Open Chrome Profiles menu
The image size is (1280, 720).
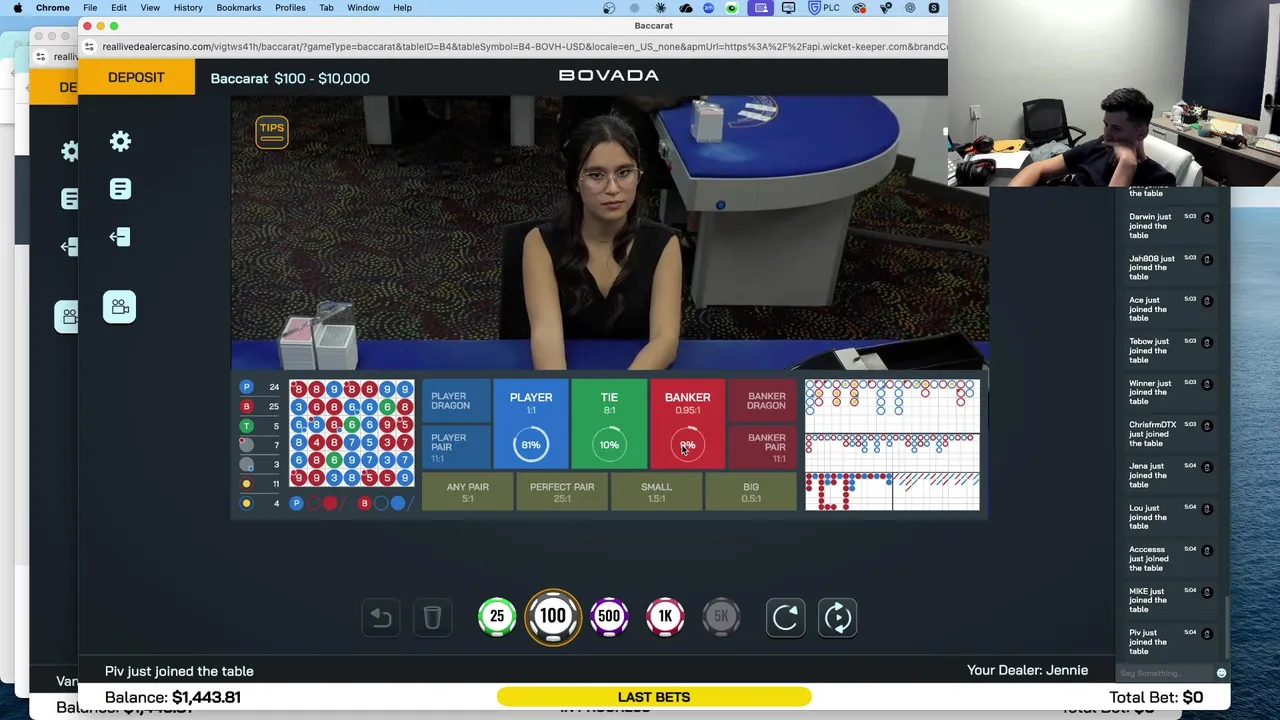click(290, 8)
